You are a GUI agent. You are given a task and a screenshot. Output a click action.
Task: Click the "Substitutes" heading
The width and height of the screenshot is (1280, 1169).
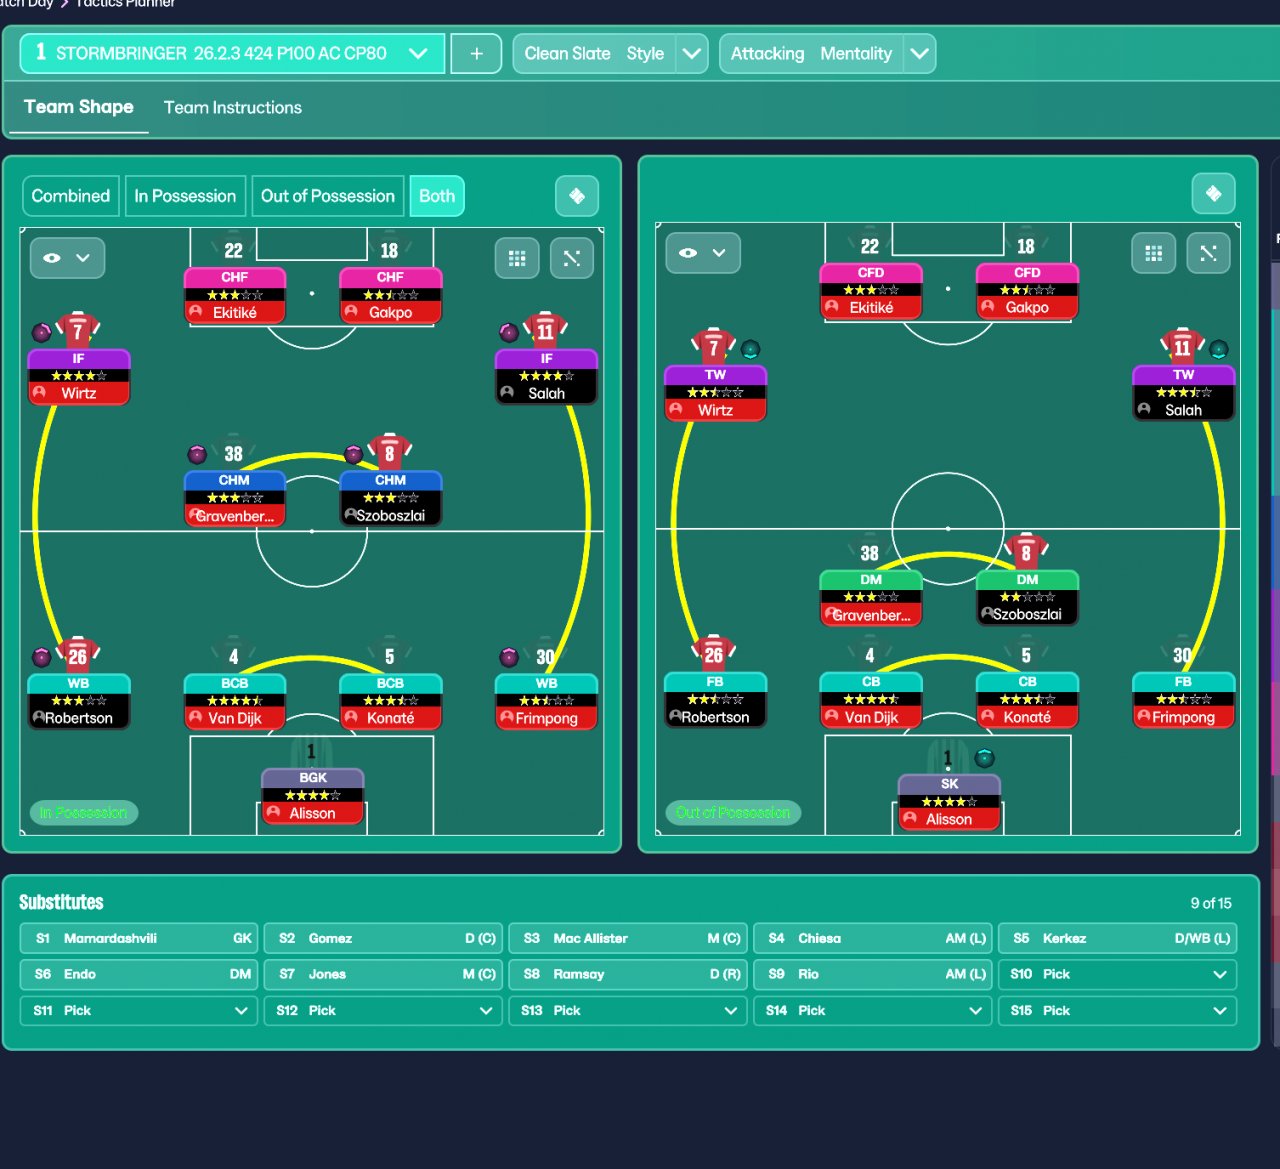[62, 902]
